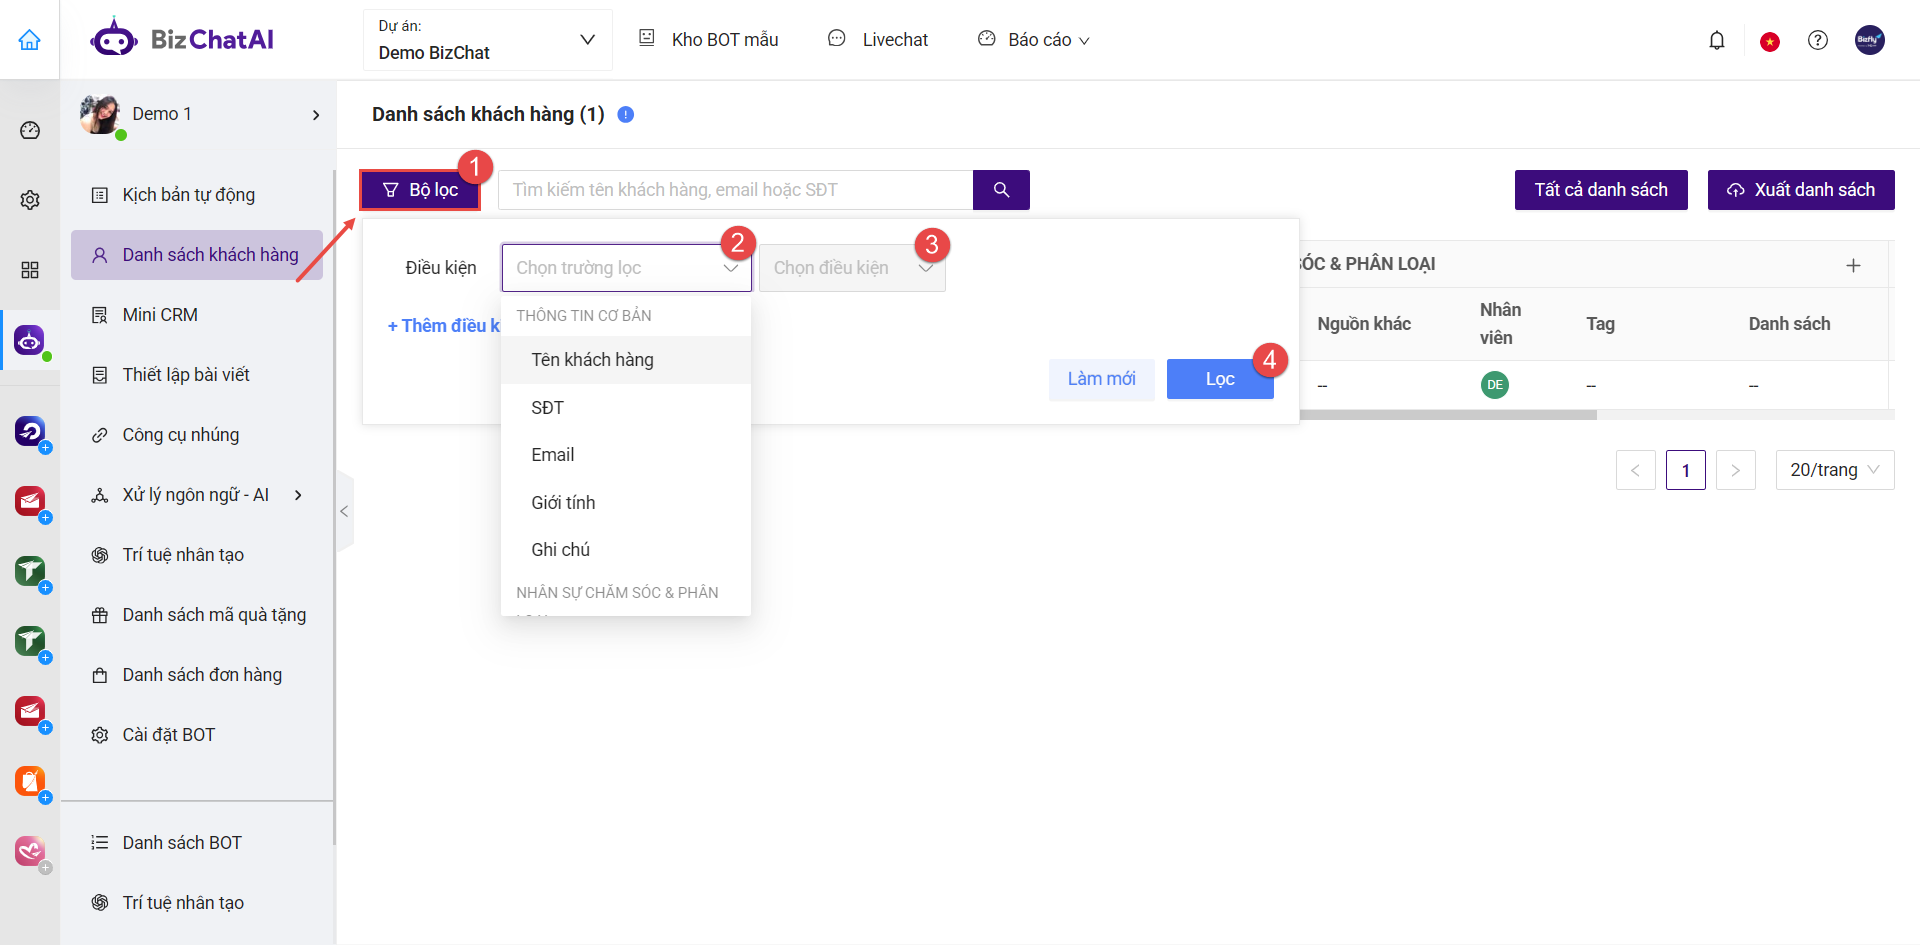
Task: Open the Dự án Demo BizChat project dropdown
Action: tap(487, 41)
